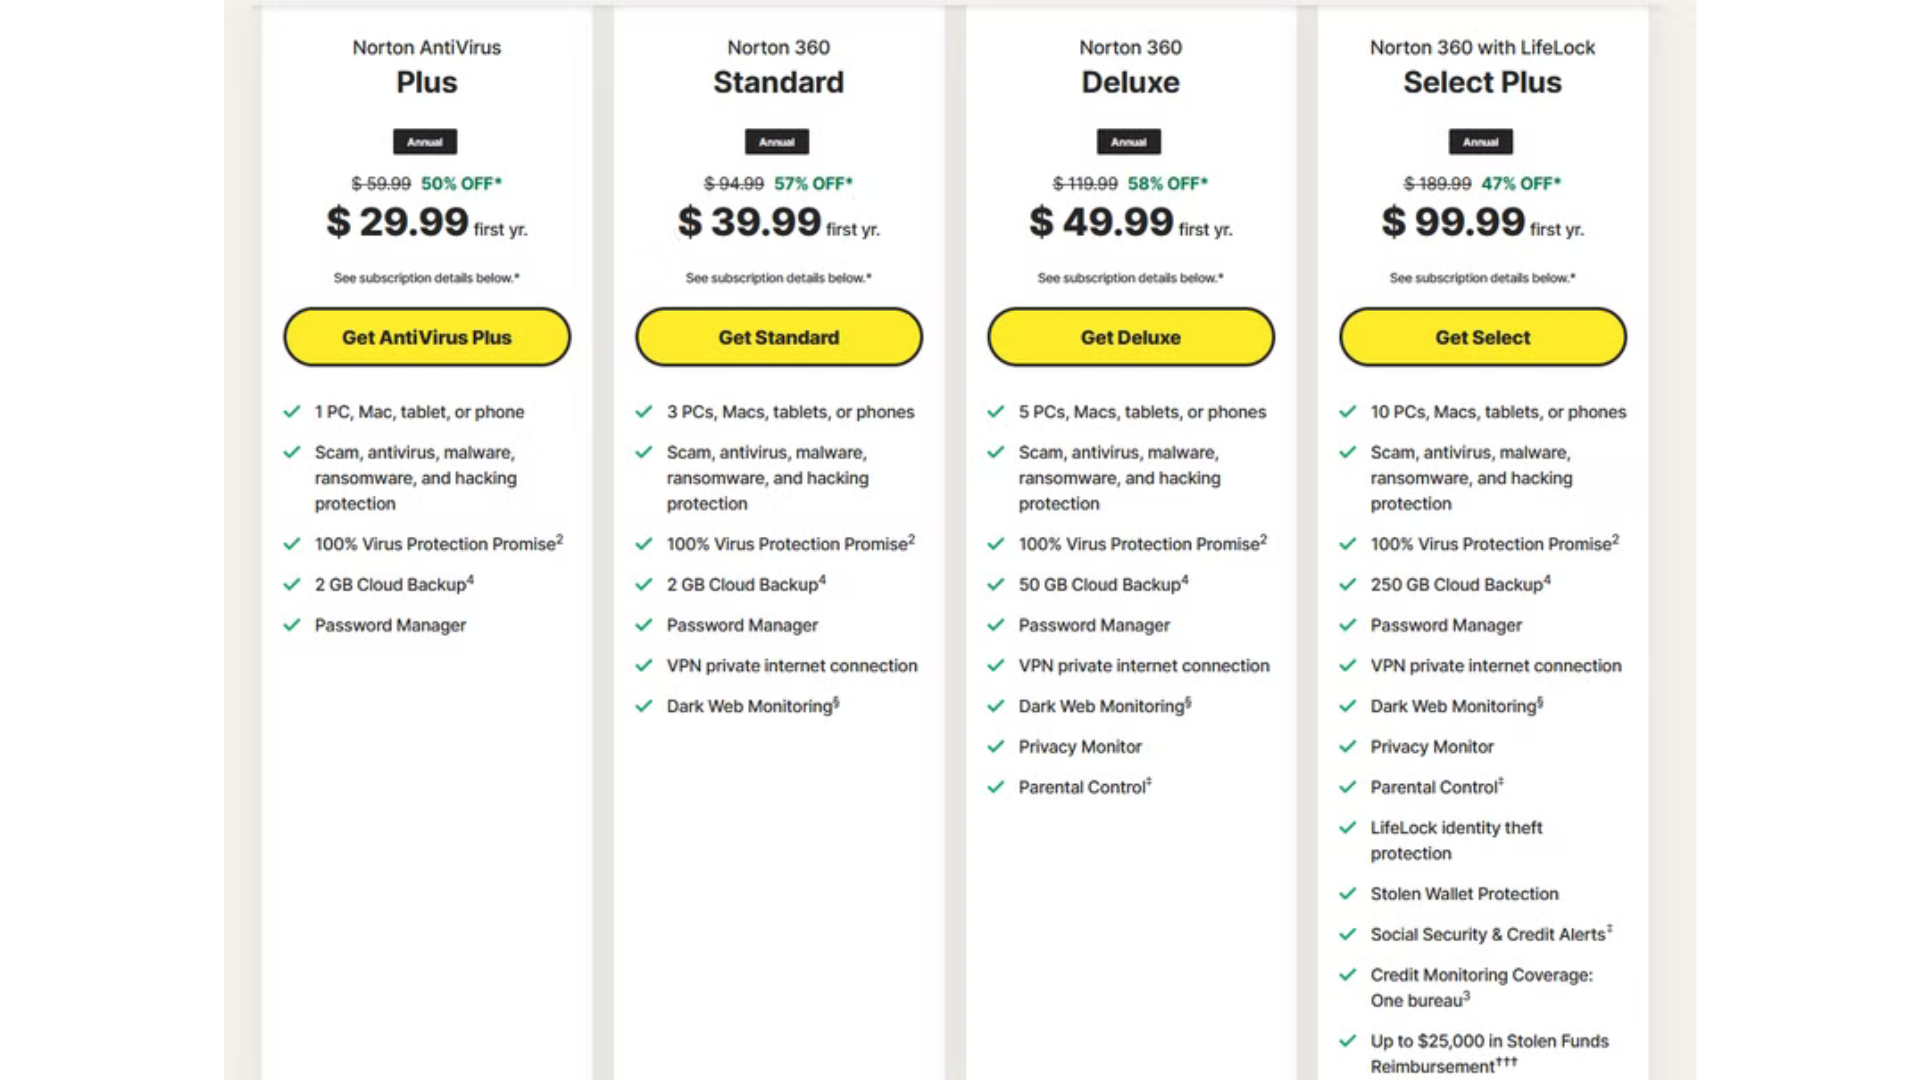Image resolution: width=1920 pixels, height=1080 pixels.
Task: Click the 58% OFF discount label
Action: 1168,184
